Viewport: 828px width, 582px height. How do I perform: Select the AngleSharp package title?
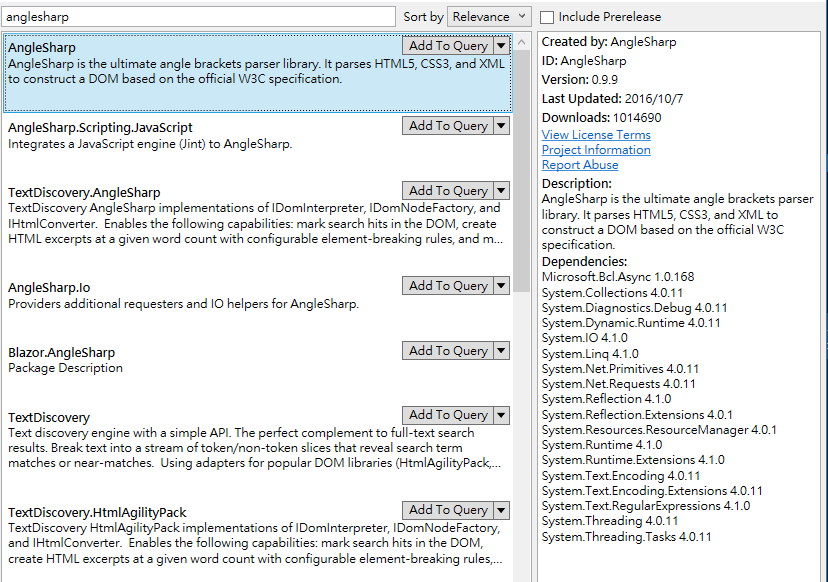click(42, 48)
